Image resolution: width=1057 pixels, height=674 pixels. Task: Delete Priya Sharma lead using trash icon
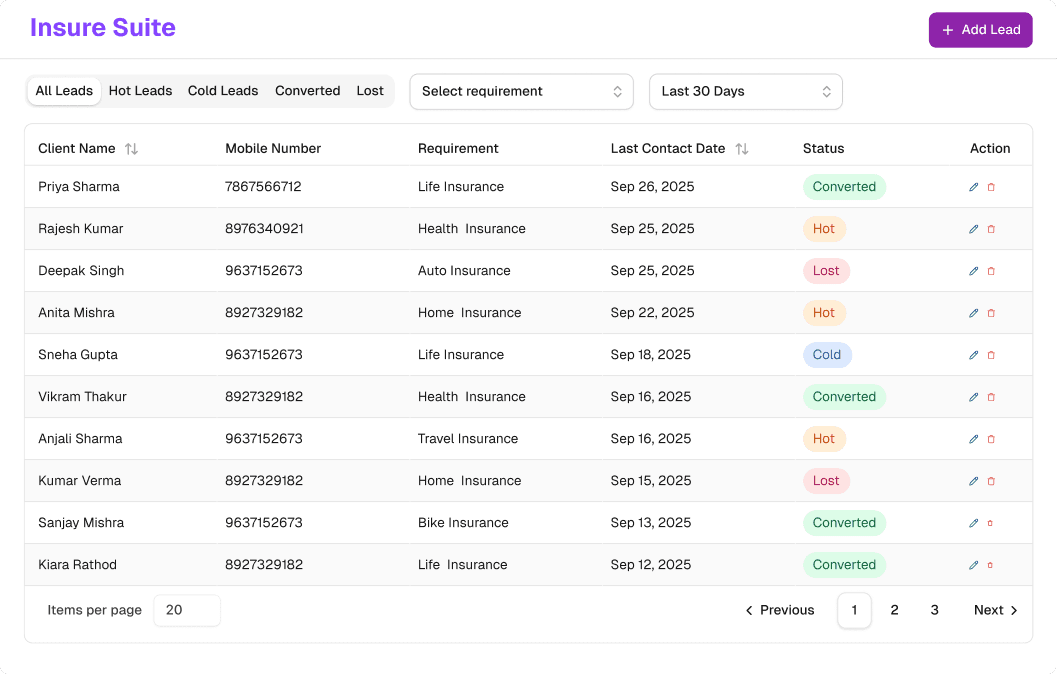pyautogui.click(x=991, y=187)
